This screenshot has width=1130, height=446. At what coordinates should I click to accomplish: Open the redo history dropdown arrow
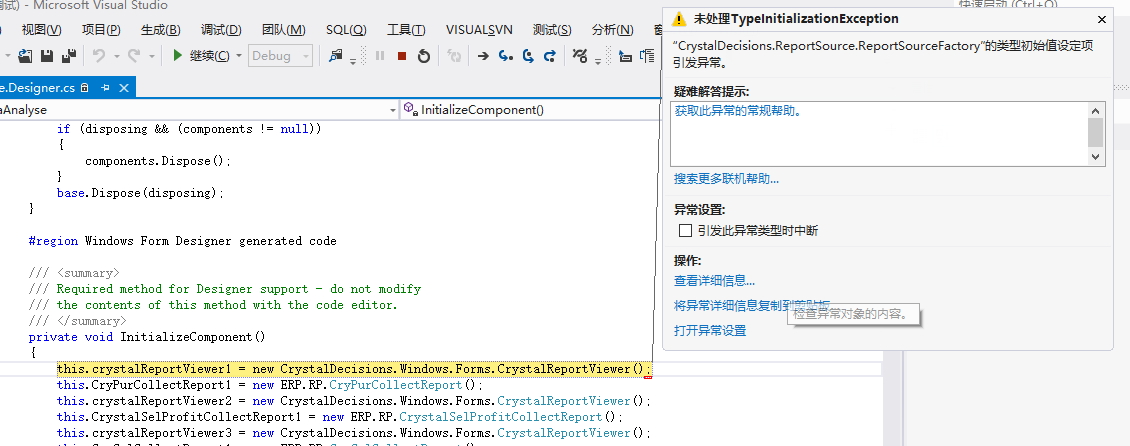[151, 55]
